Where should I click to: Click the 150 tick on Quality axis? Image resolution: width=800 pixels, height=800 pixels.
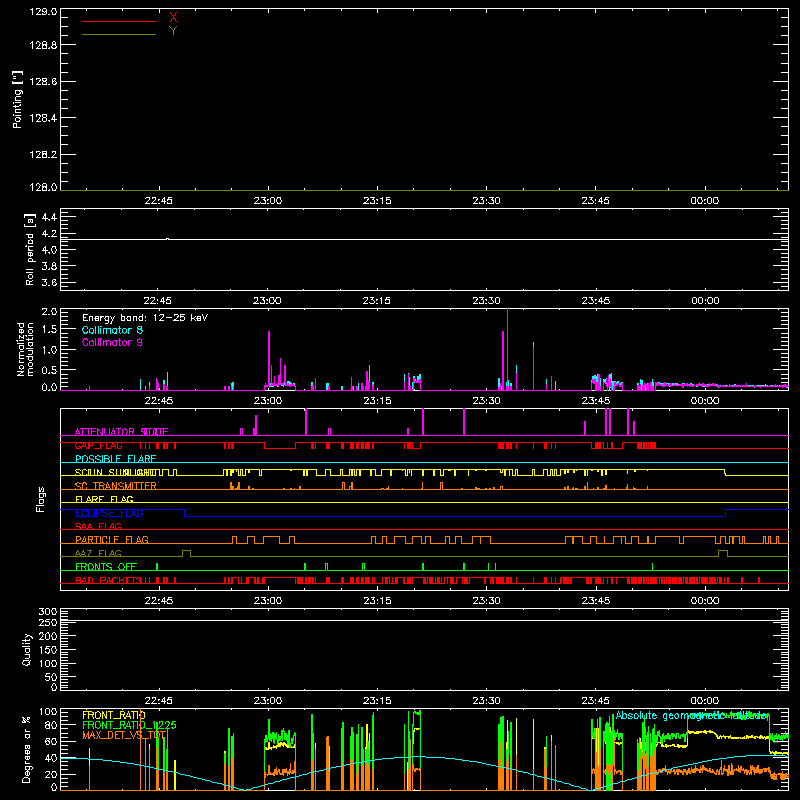[48, 650]
